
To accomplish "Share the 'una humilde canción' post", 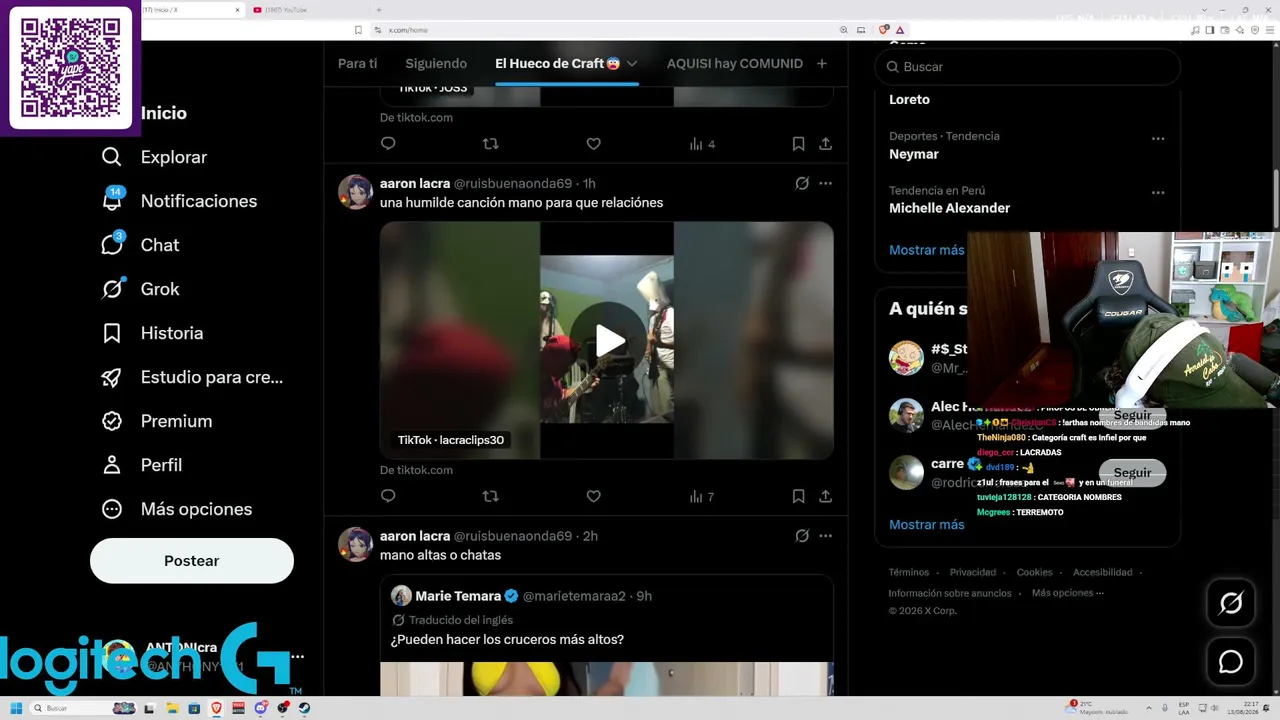I will click(x=826, y=496).
